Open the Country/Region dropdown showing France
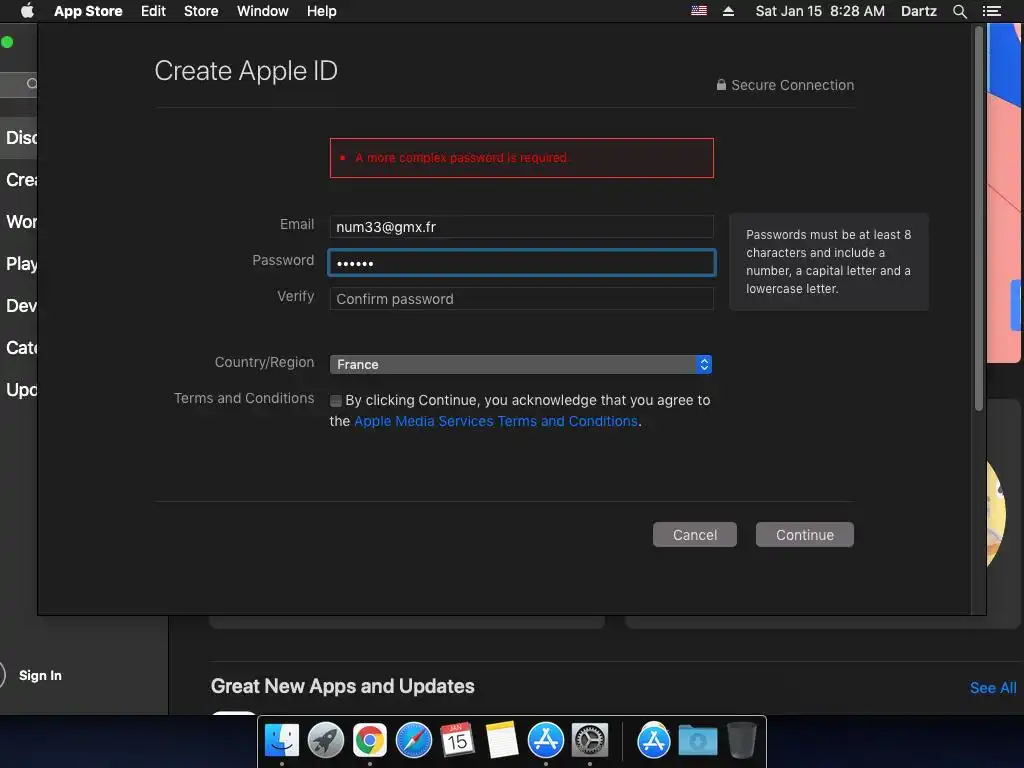1024x768 pixels. pyautogui.click(x=520, y=364)
